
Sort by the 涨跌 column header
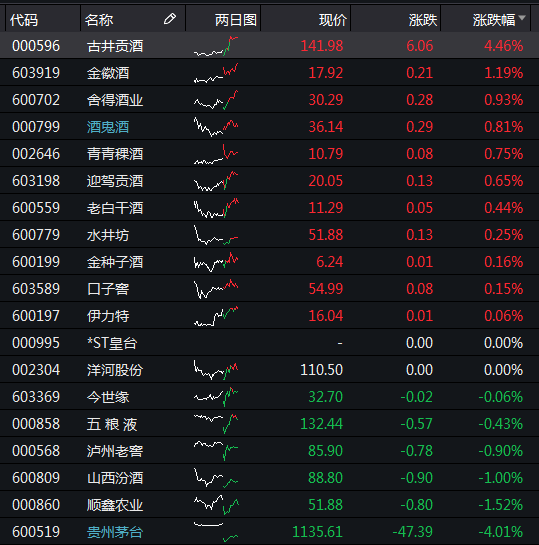[x=423, y=20]
